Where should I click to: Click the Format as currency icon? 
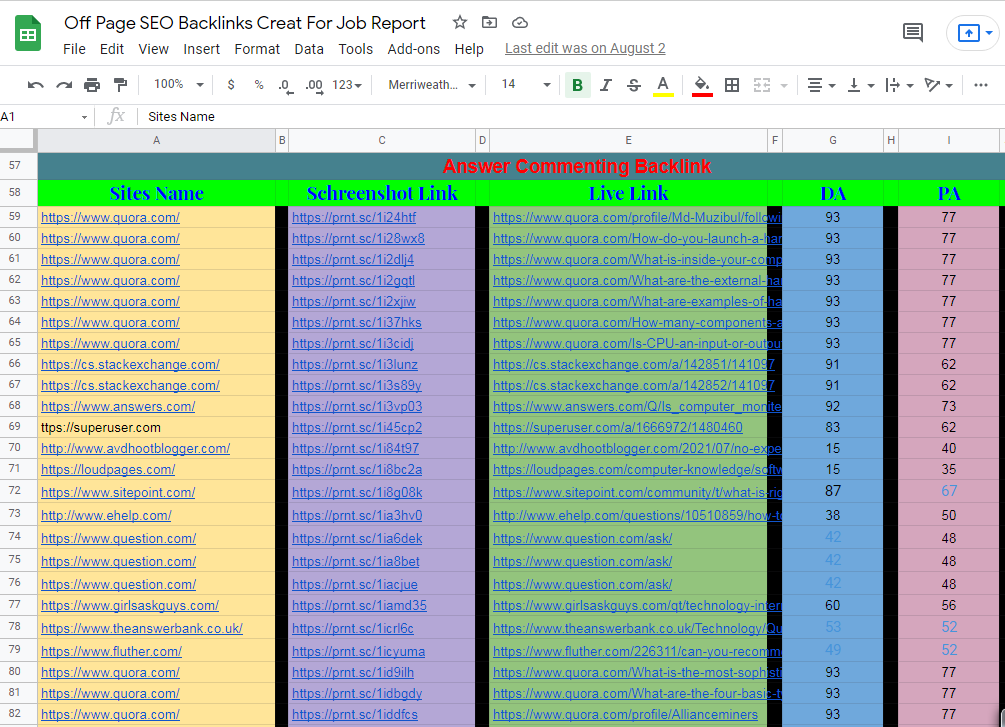pyautogui.click(x=231, y=84)
